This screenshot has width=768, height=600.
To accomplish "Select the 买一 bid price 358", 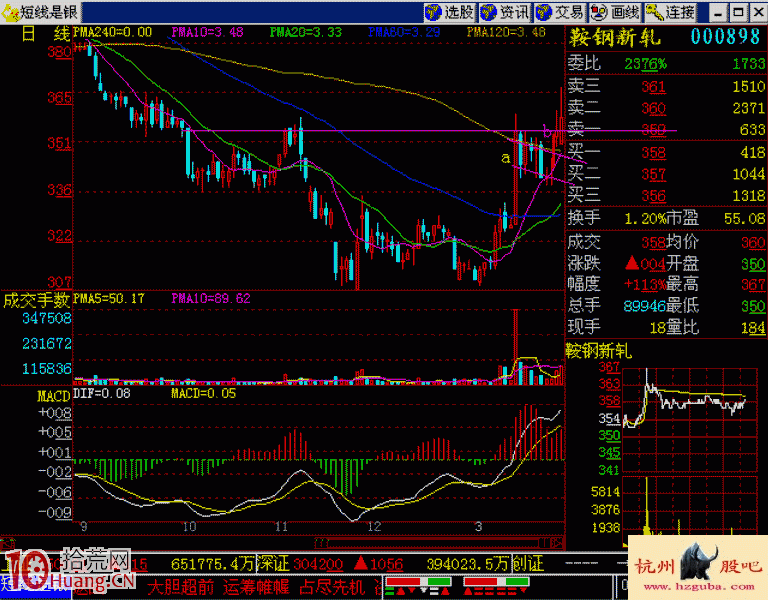I will click(653, 153).
